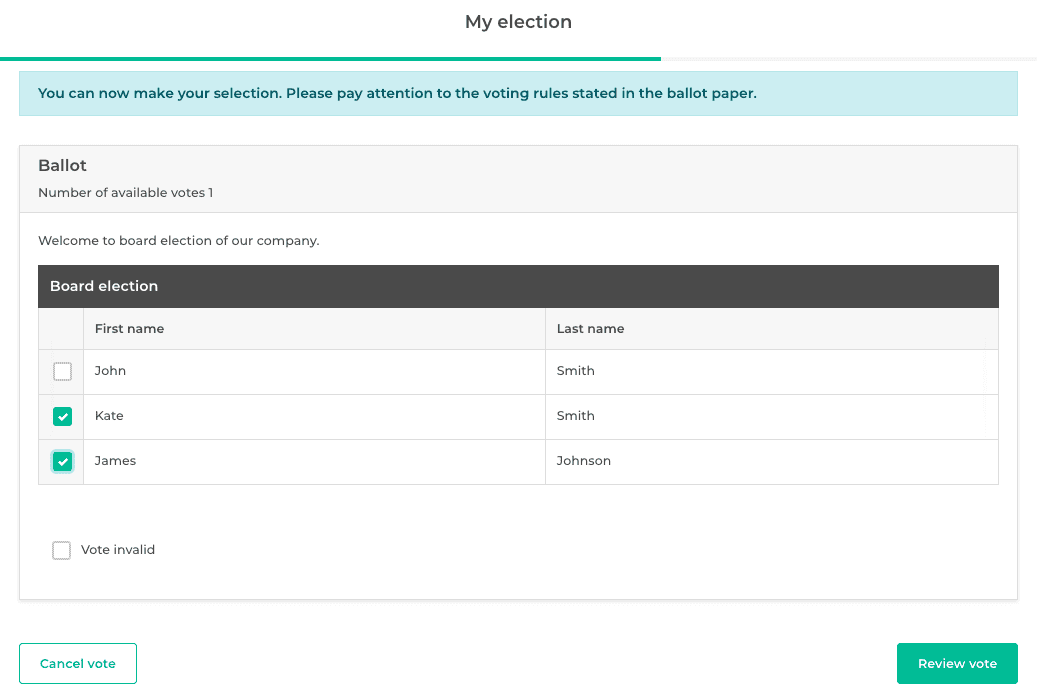
Task: Select the John first name cell
Action: coord(110,371)
